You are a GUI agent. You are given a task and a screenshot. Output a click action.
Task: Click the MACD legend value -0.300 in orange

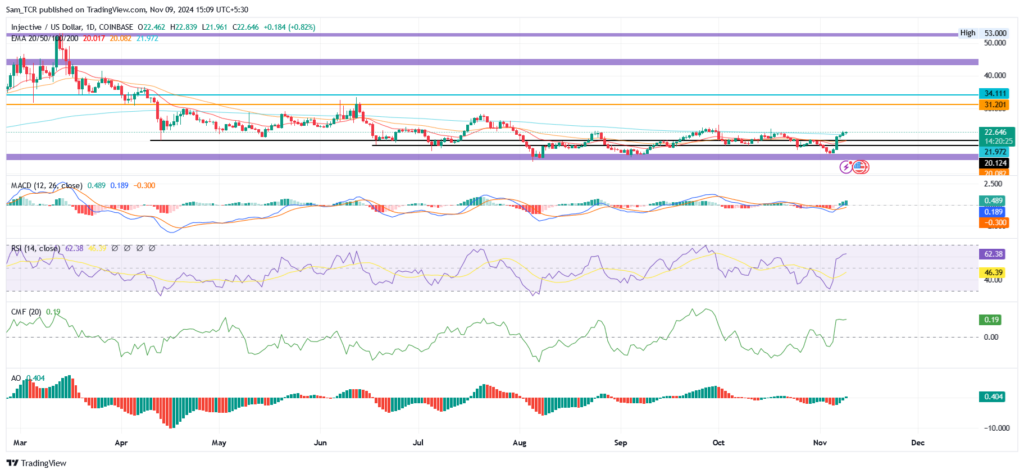pos(144,186)
